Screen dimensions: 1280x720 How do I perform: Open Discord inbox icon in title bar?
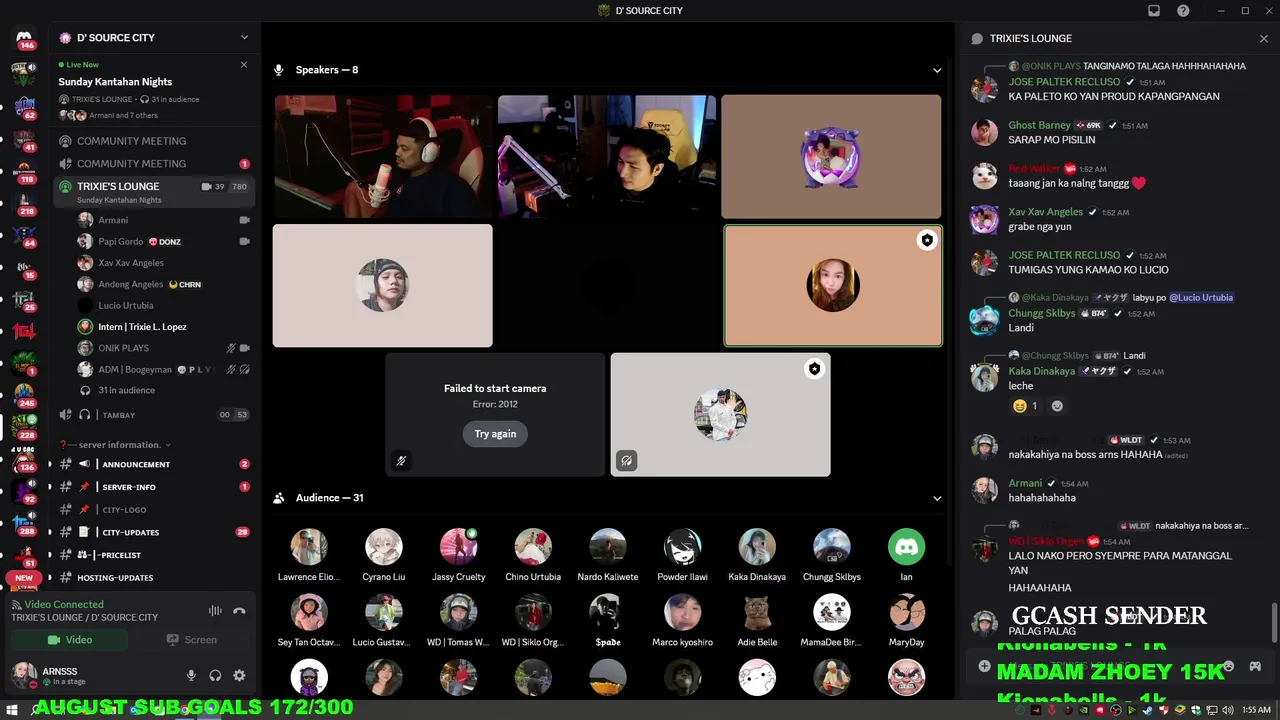point(1154,11)
